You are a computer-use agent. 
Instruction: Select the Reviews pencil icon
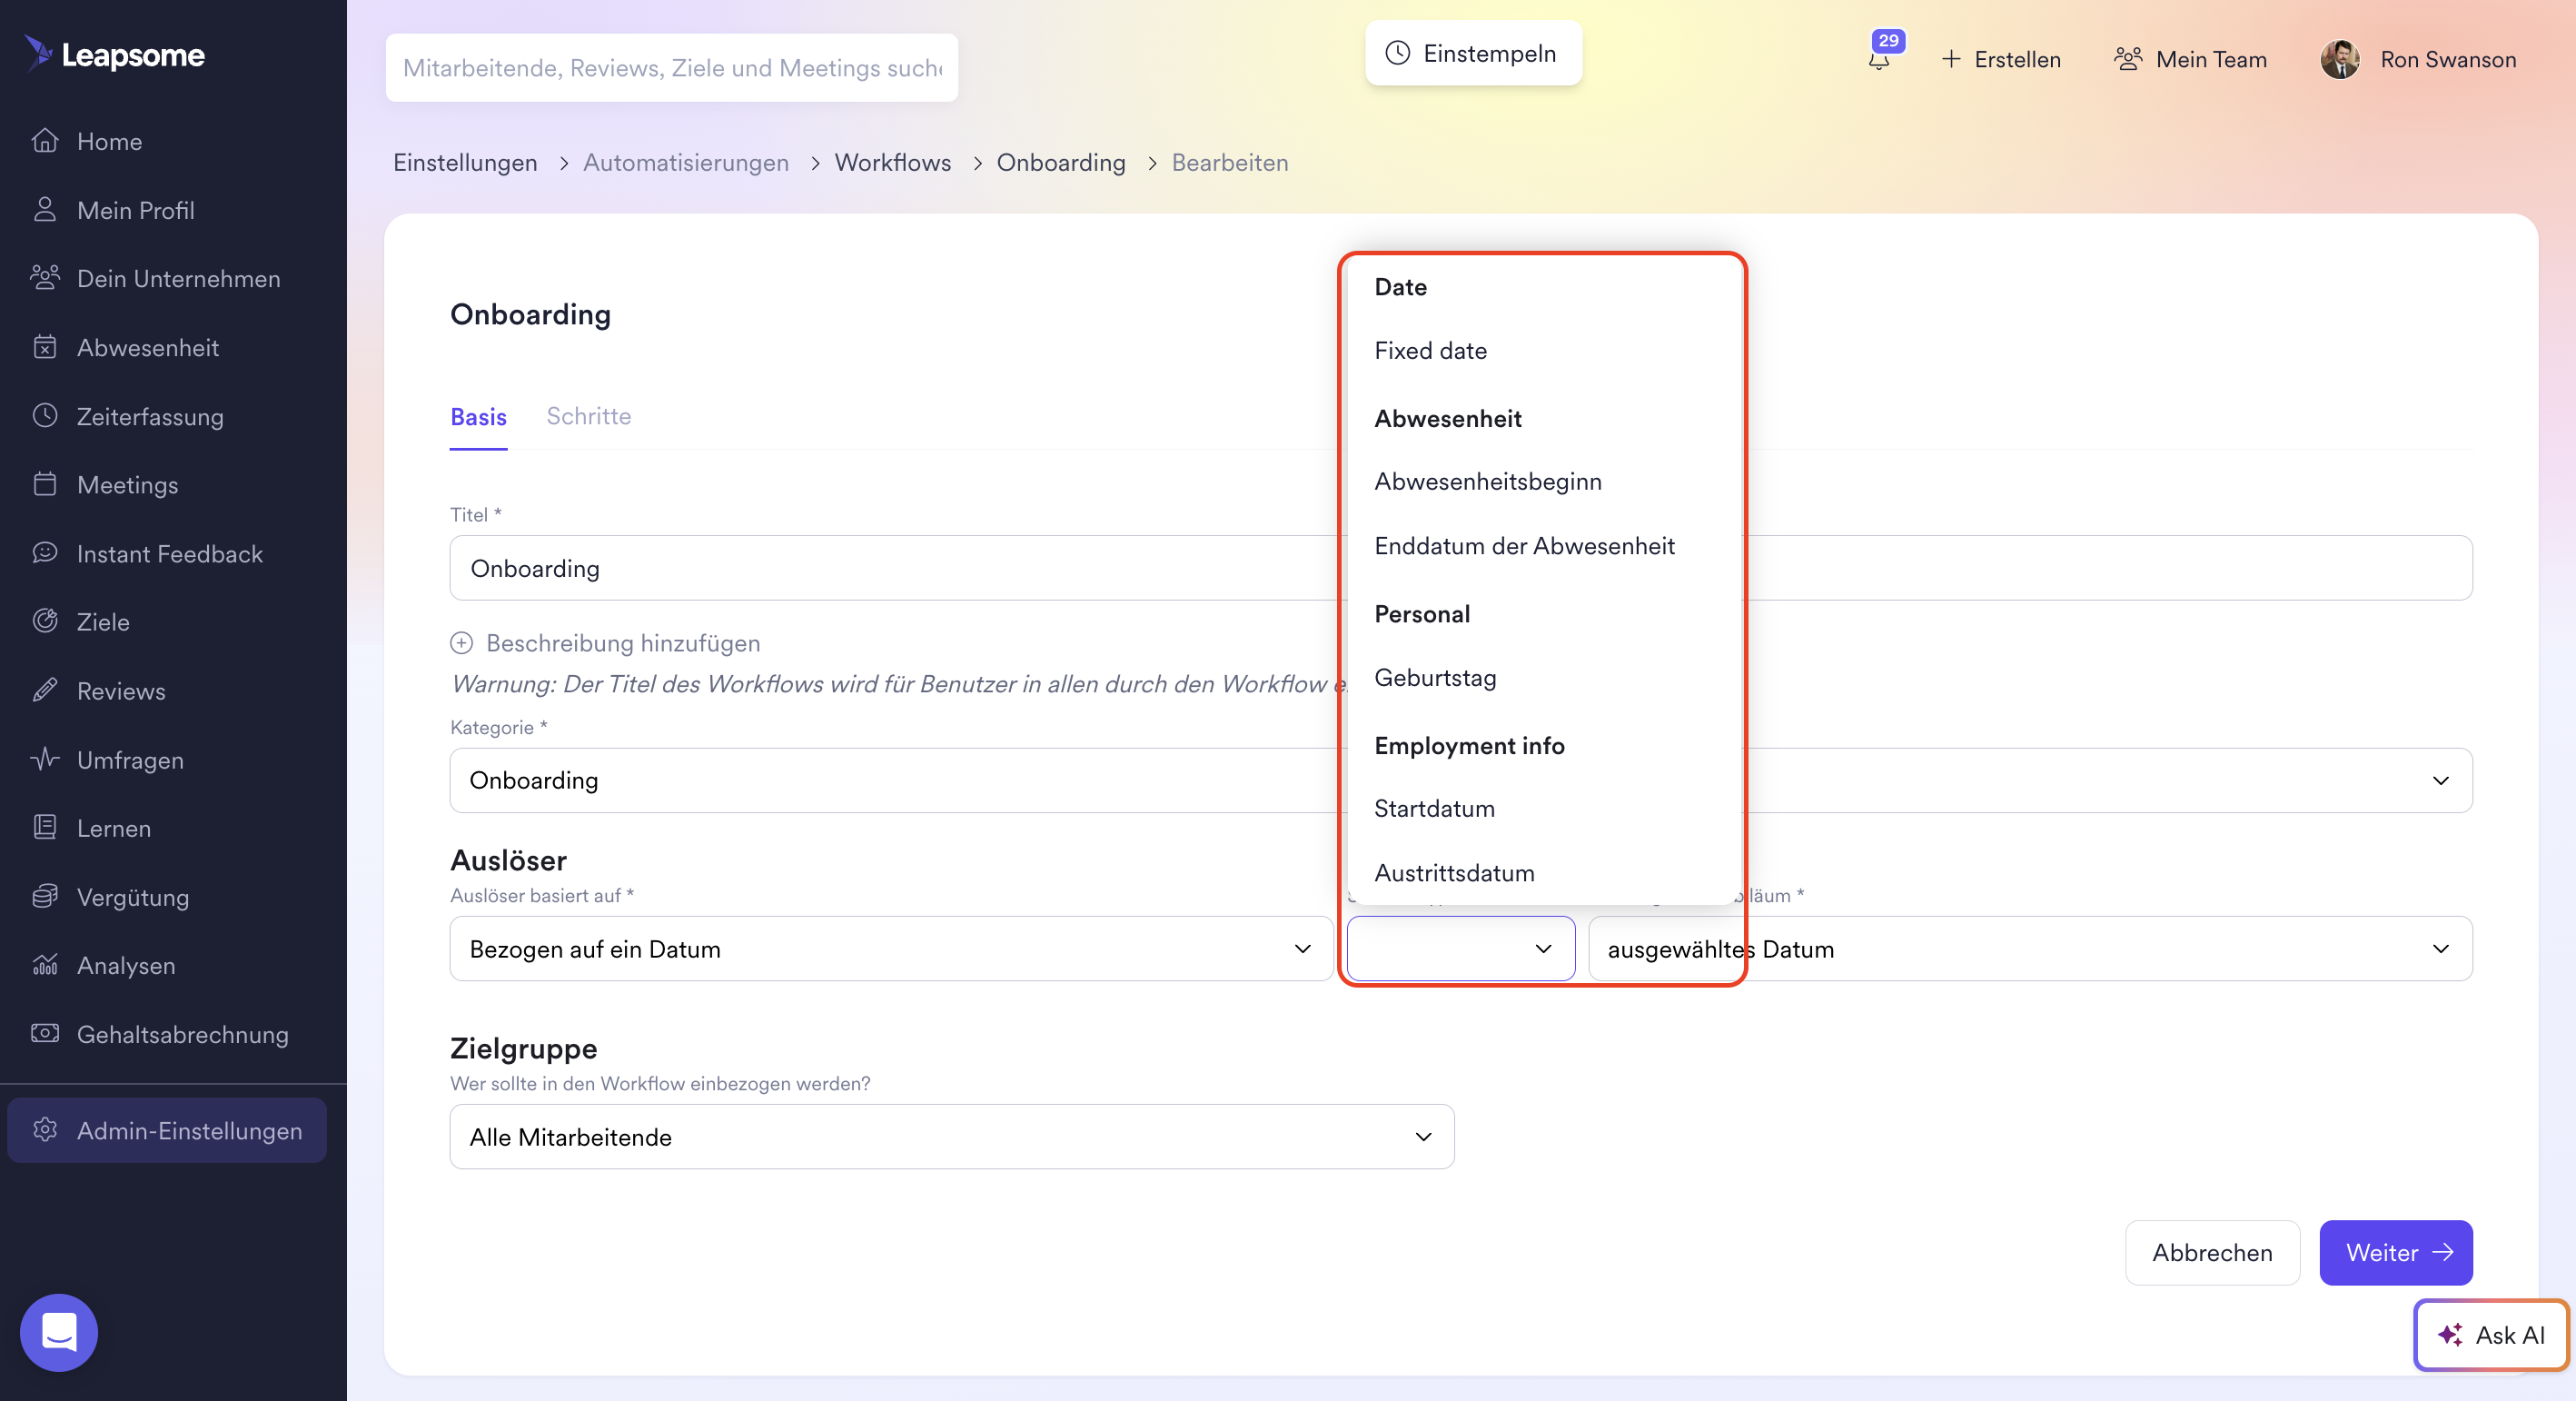click(x=45, y=690)
